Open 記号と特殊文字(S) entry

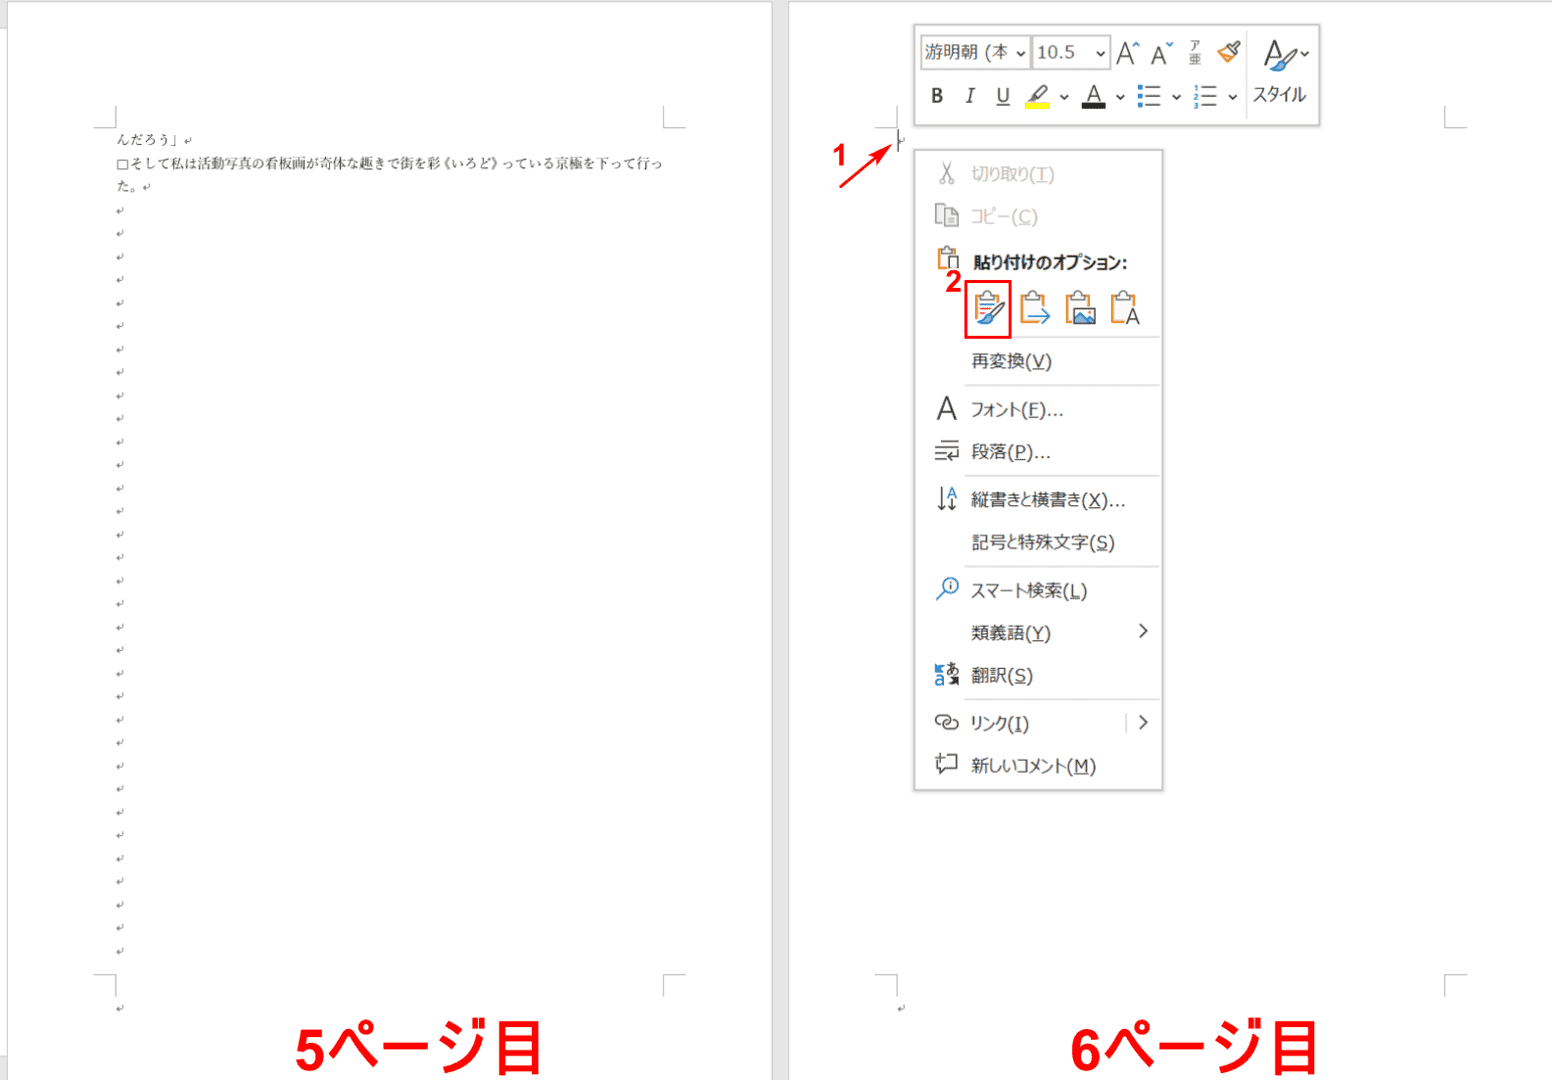1038,542
